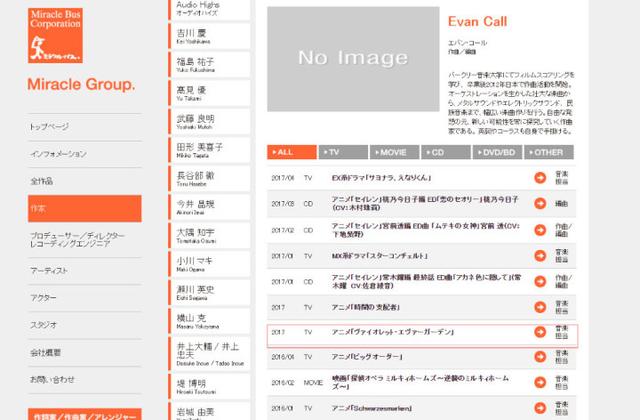This screenshot has height=420, width=640.
Task: Open arrow icon for スターコンチェルト row
Action: click(x=540, y=256)
